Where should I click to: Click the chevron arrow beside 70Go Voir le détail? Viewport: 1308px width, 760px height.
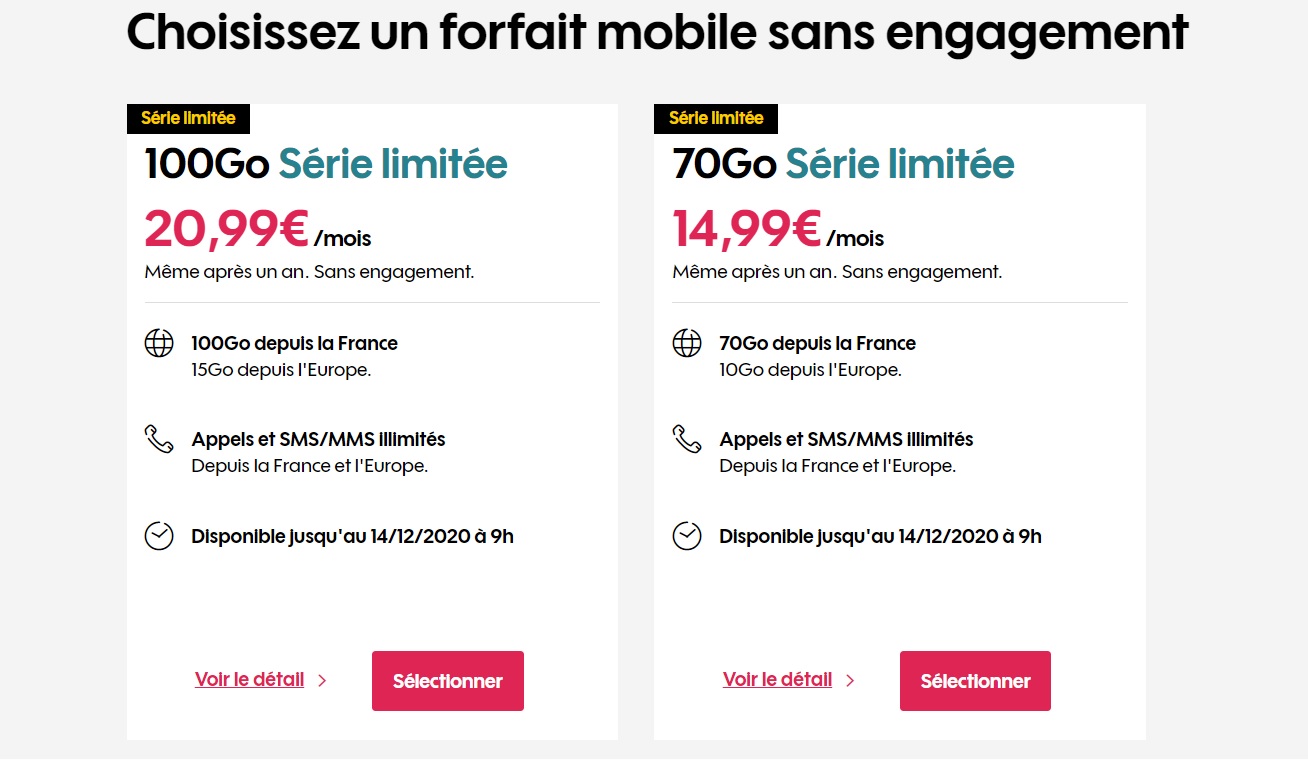point(850,681)
